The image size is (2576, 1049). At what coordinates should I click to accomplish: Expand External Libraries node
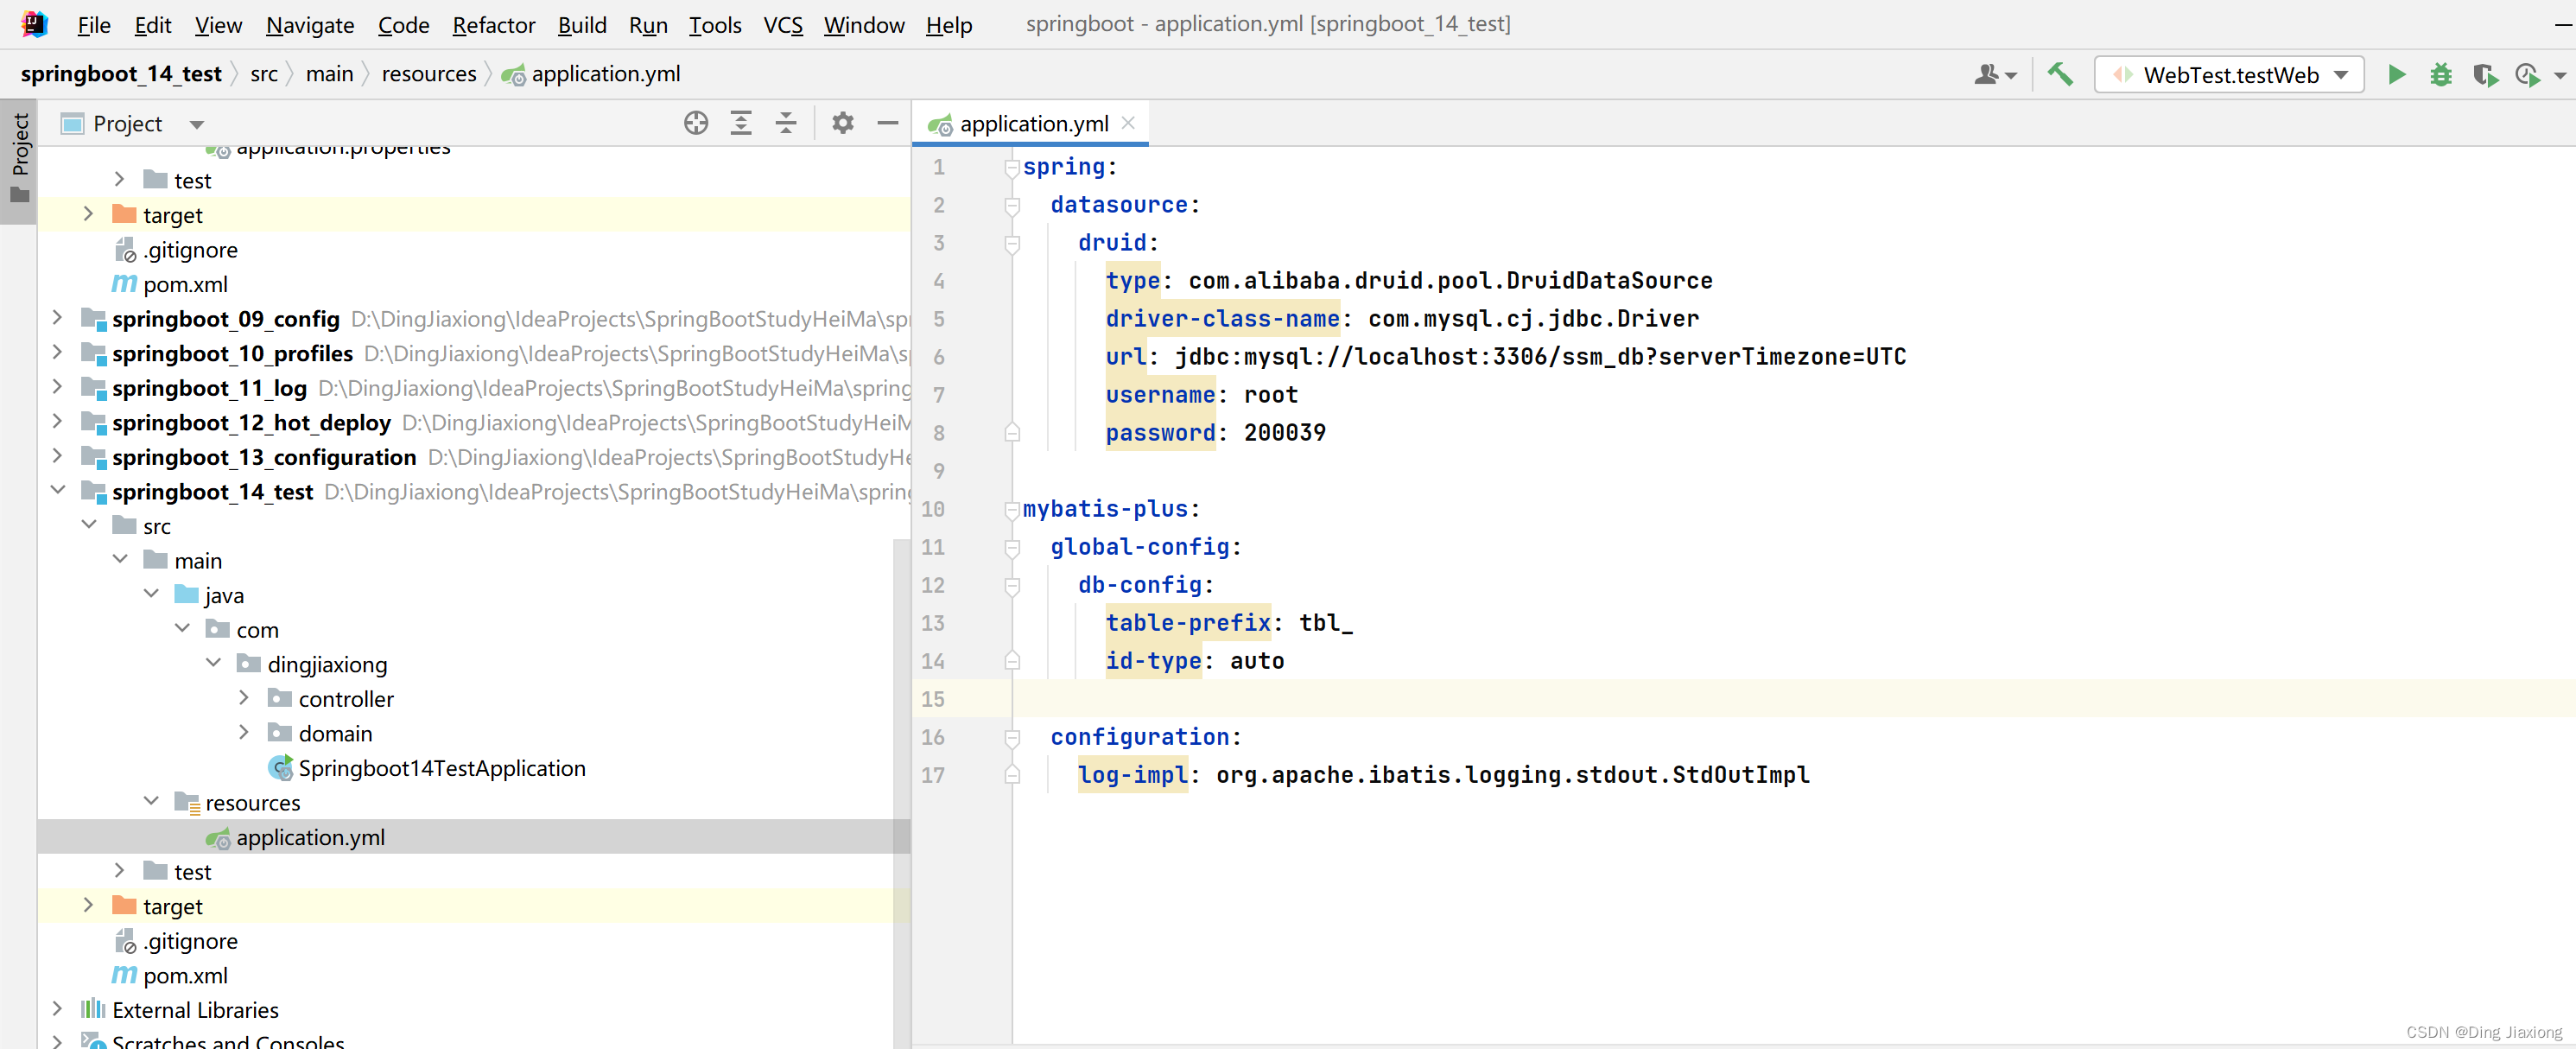[x=57, y=1009]
